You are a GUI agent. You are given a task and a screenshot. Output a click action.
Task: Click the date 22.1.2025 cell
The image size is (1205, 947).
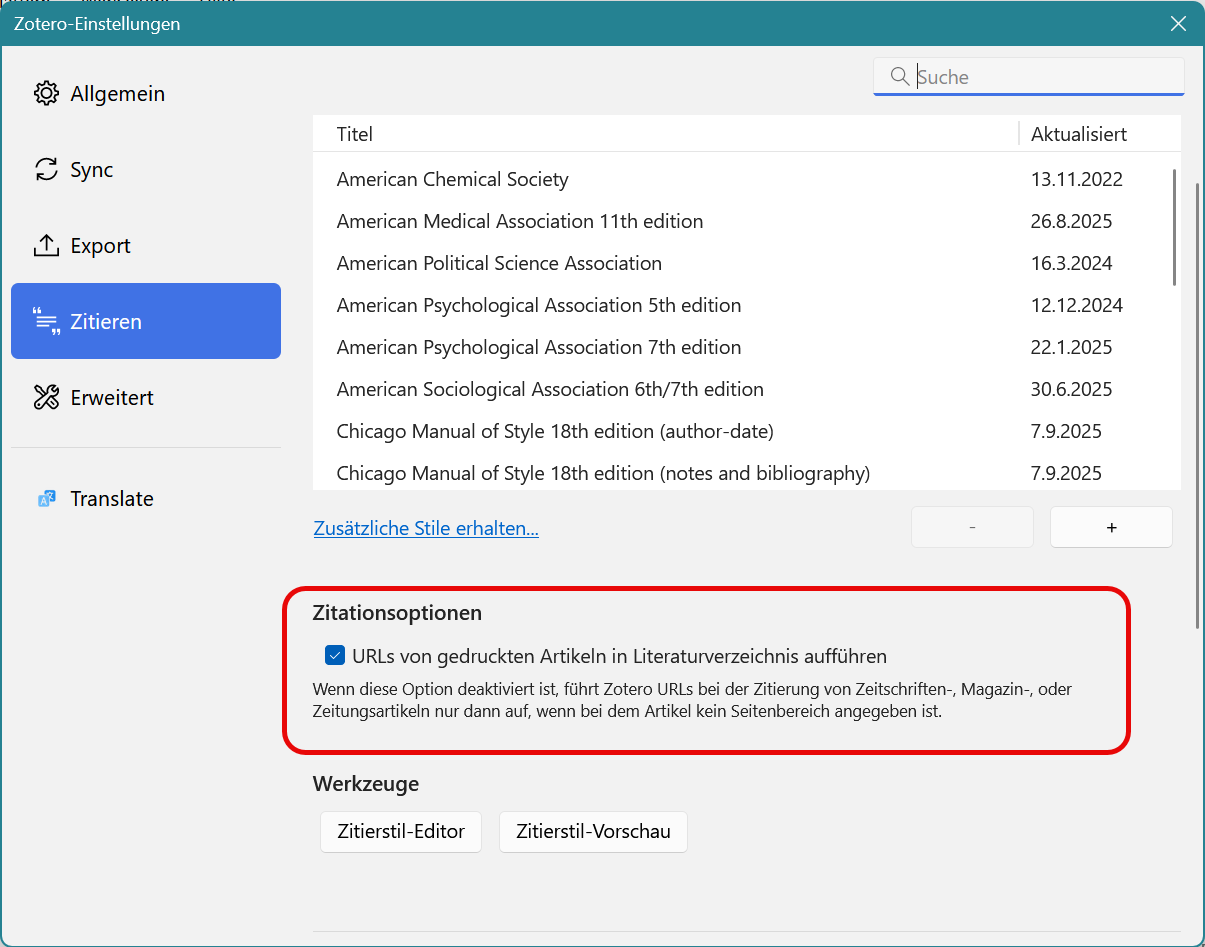(1071, 348)
